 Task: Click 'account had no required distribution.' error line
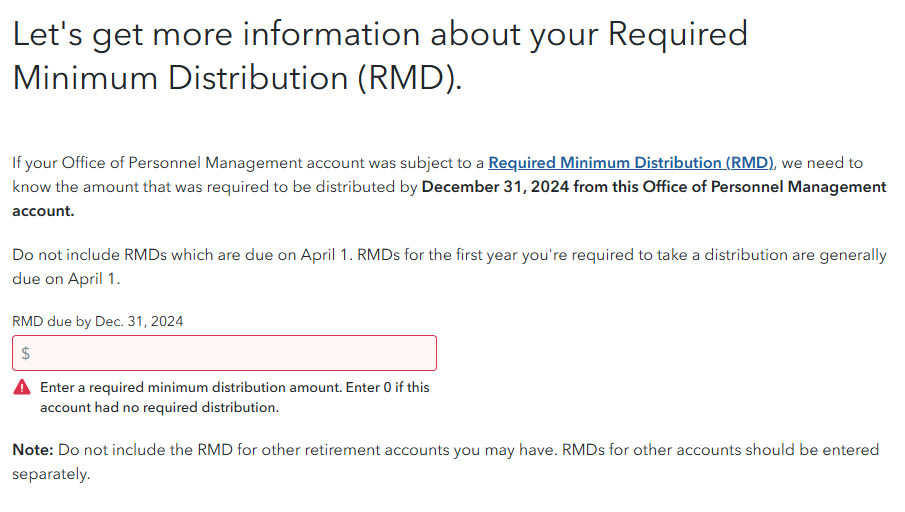pyautogui.click(x=159, y=408)
